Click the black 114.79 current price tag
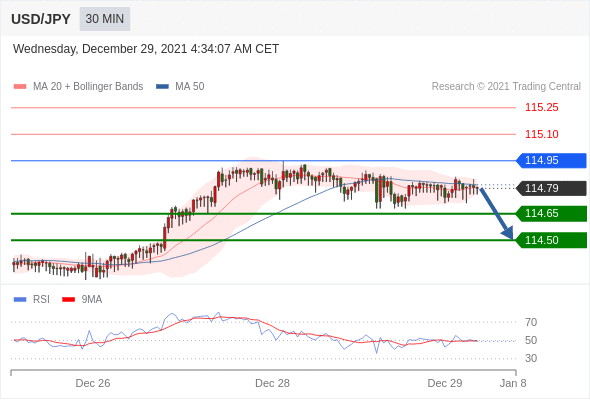Screen dimensions: 590x400 [x=551, y=188]
